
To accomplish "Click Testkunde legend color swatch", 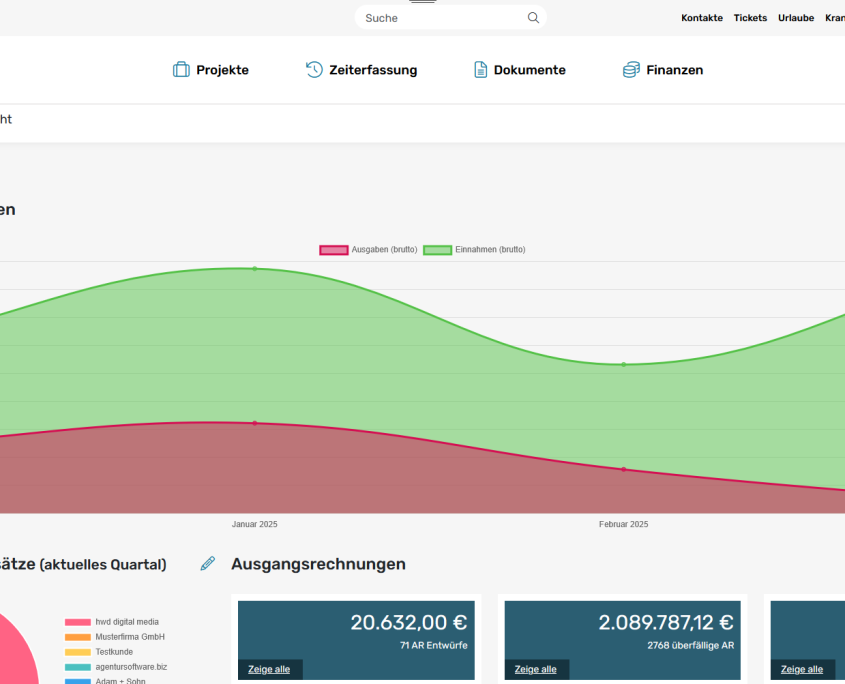I will pyautogui.click(x=78, y=652).
